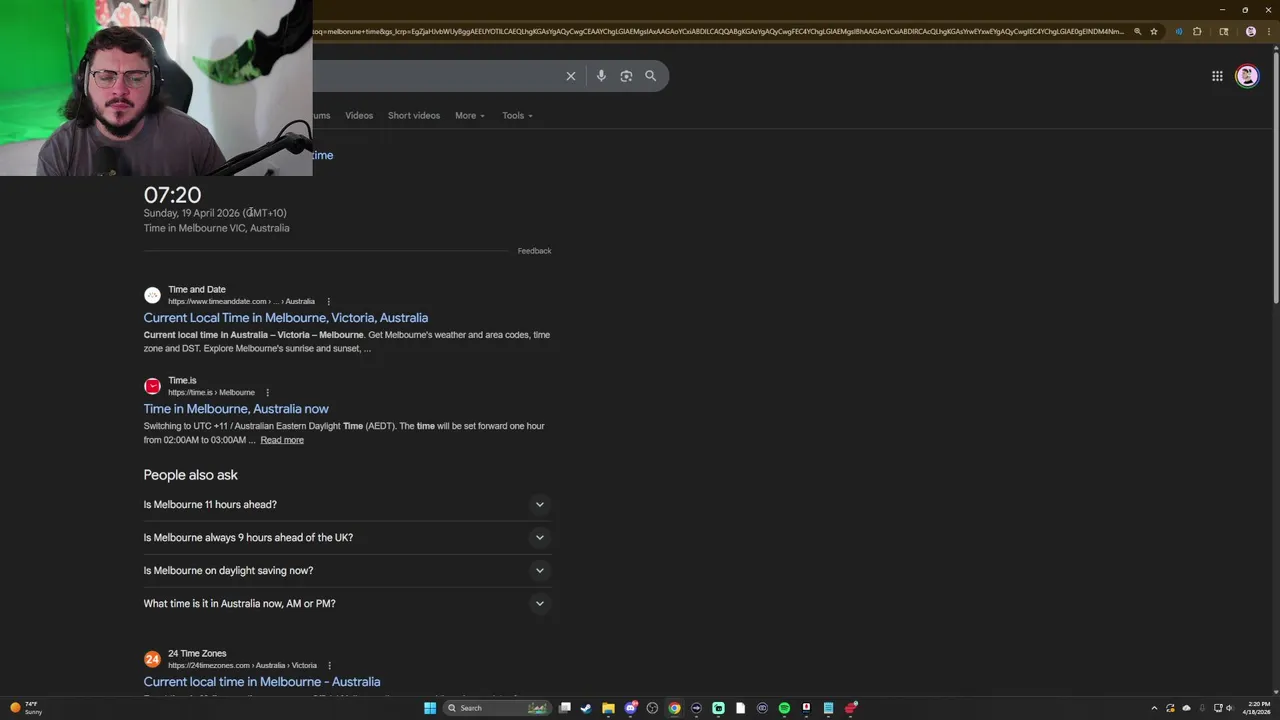
Task: Open the Chrome profile avatar in toolbar
Action: click(1250, 31)
